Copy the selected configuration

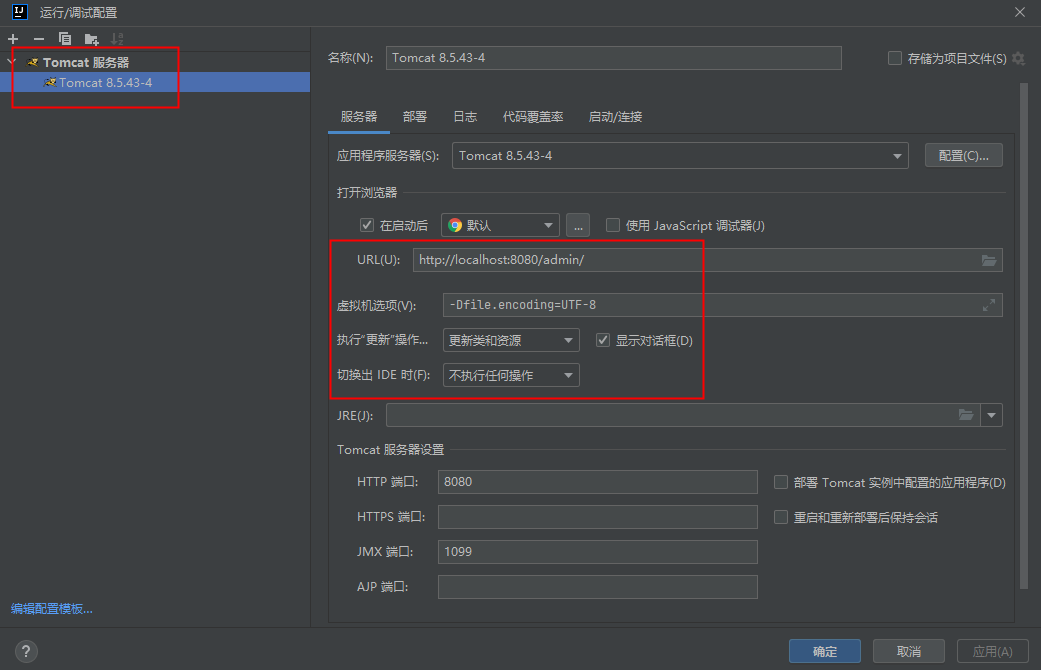pos(65,39)
